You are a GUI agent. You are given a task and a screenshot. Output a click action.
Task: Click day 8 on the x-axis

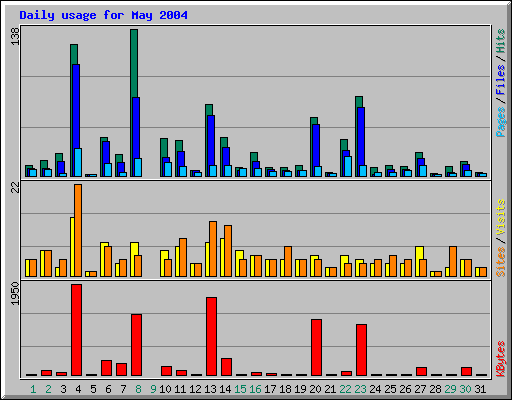pos(138,389)
